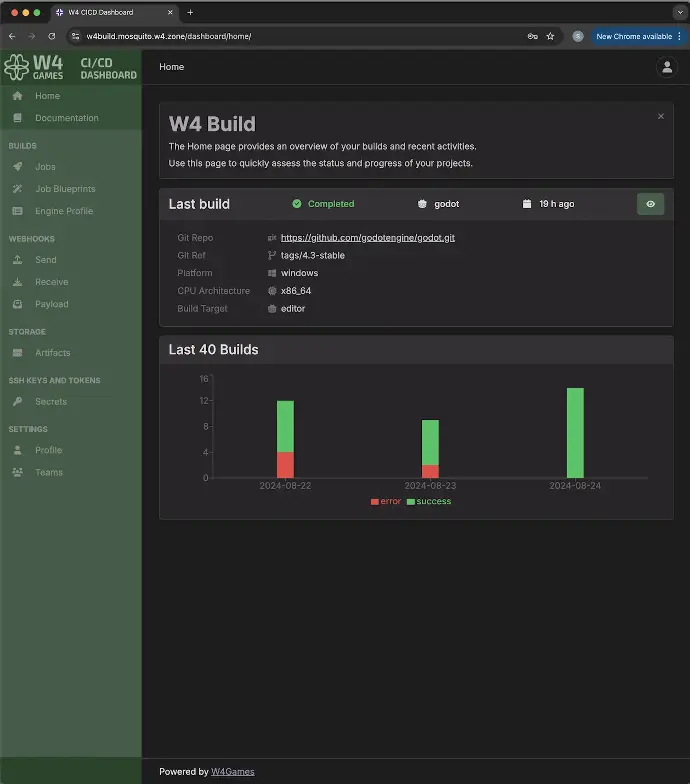This screenshot has width=690, height=784.
Task: Click the Job Blueprints tools icon
Action: pyautogui.click(x=18, y=188)
